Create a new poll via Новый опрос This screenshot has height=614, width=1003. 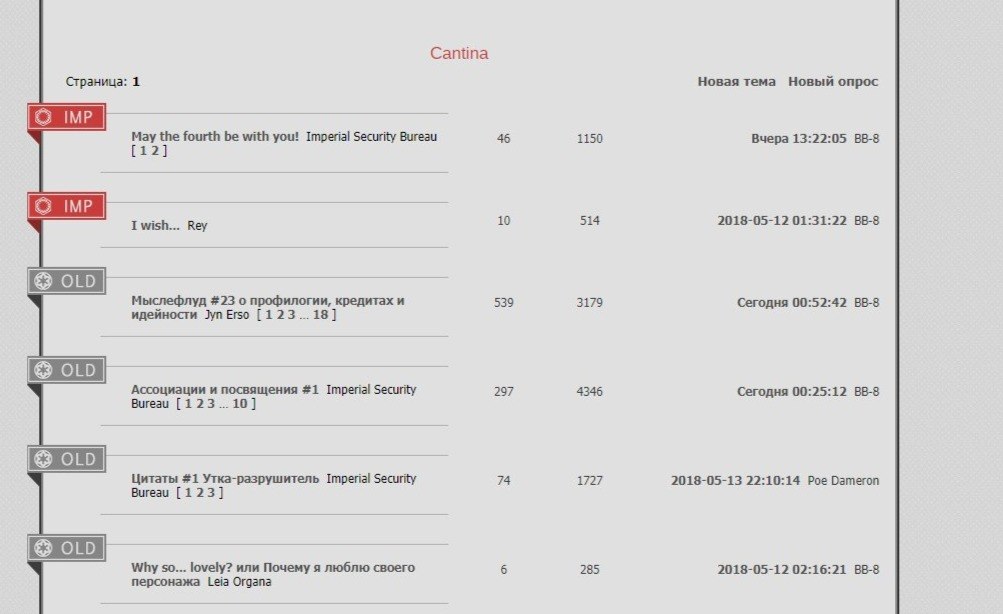click(x=833, y=81)
